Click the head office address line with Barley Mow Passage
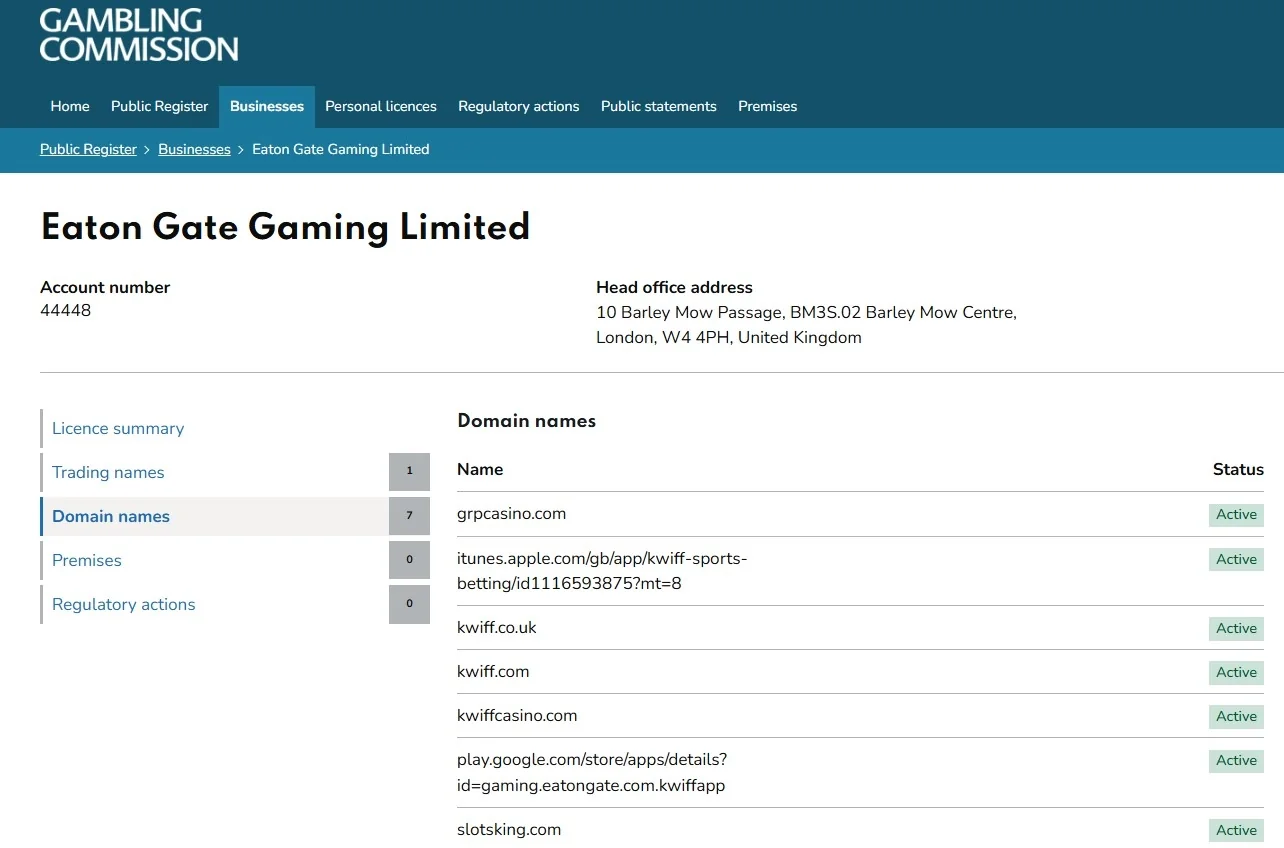The height and width of the screenshot is (848, 1284). 806,312
